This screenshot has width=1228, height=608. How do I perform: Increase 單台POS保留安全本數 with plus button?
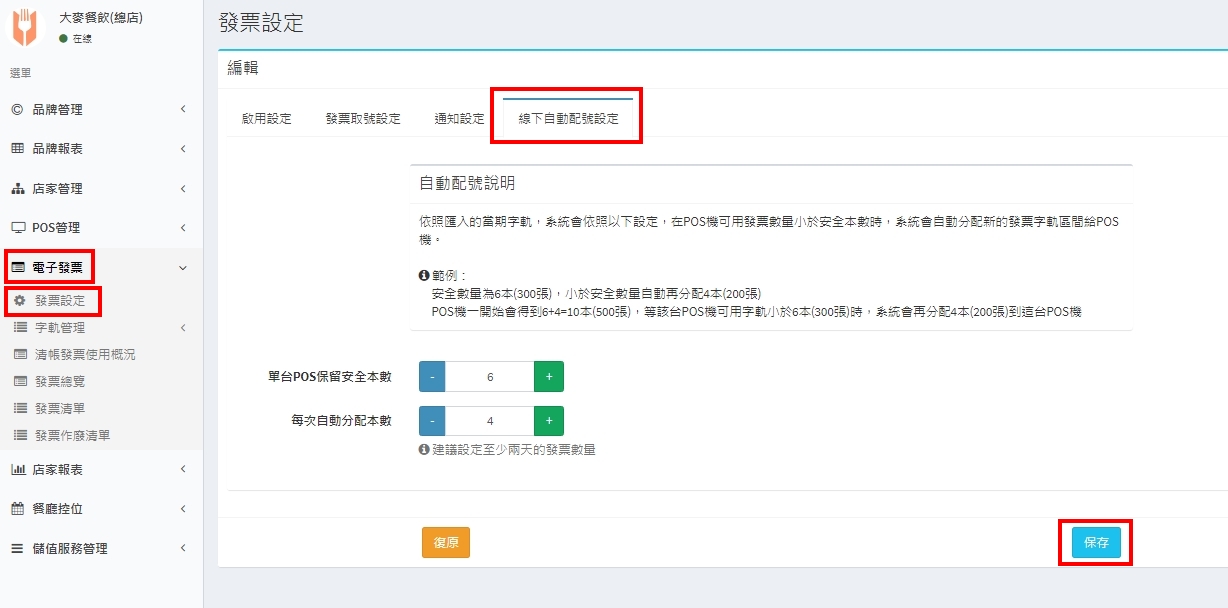(x=549, y=377)
